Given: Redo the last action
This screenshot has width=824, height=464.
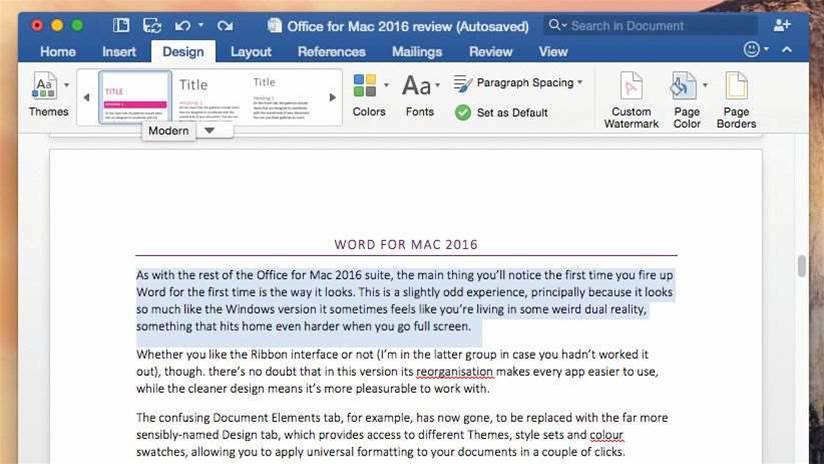Looking at the screenshot, I should pyautogui.click(x=225, y=25).
